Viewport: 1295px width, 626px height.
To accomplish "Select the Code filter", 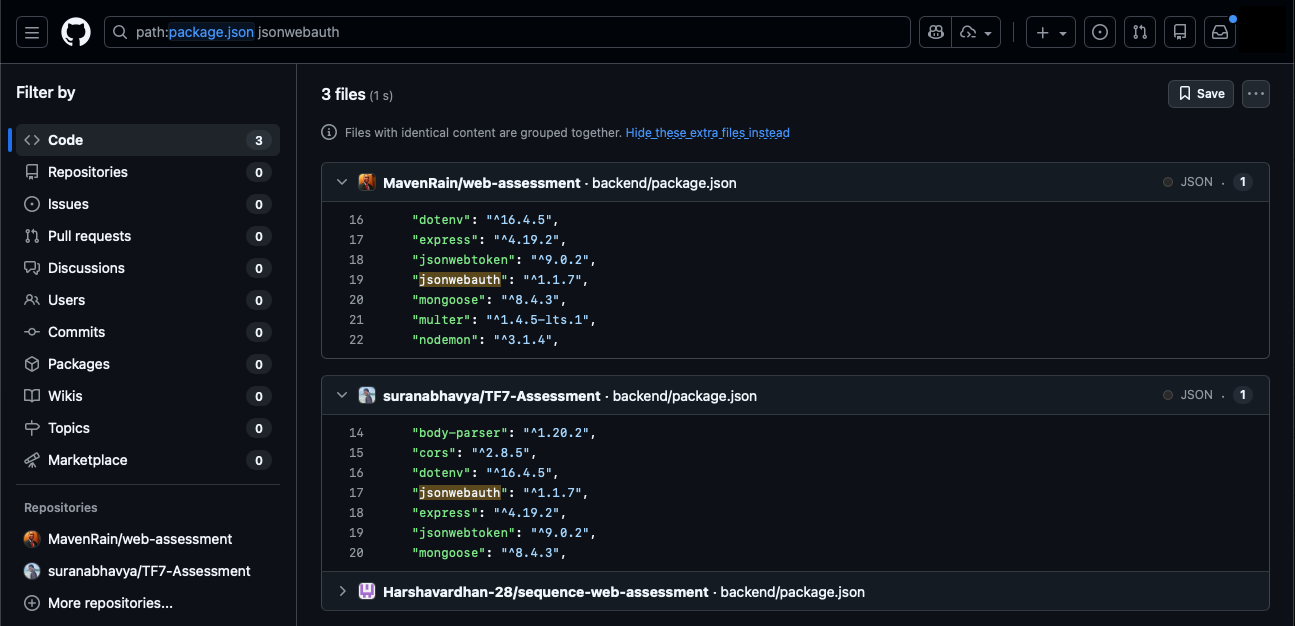I will click(148, 140).
